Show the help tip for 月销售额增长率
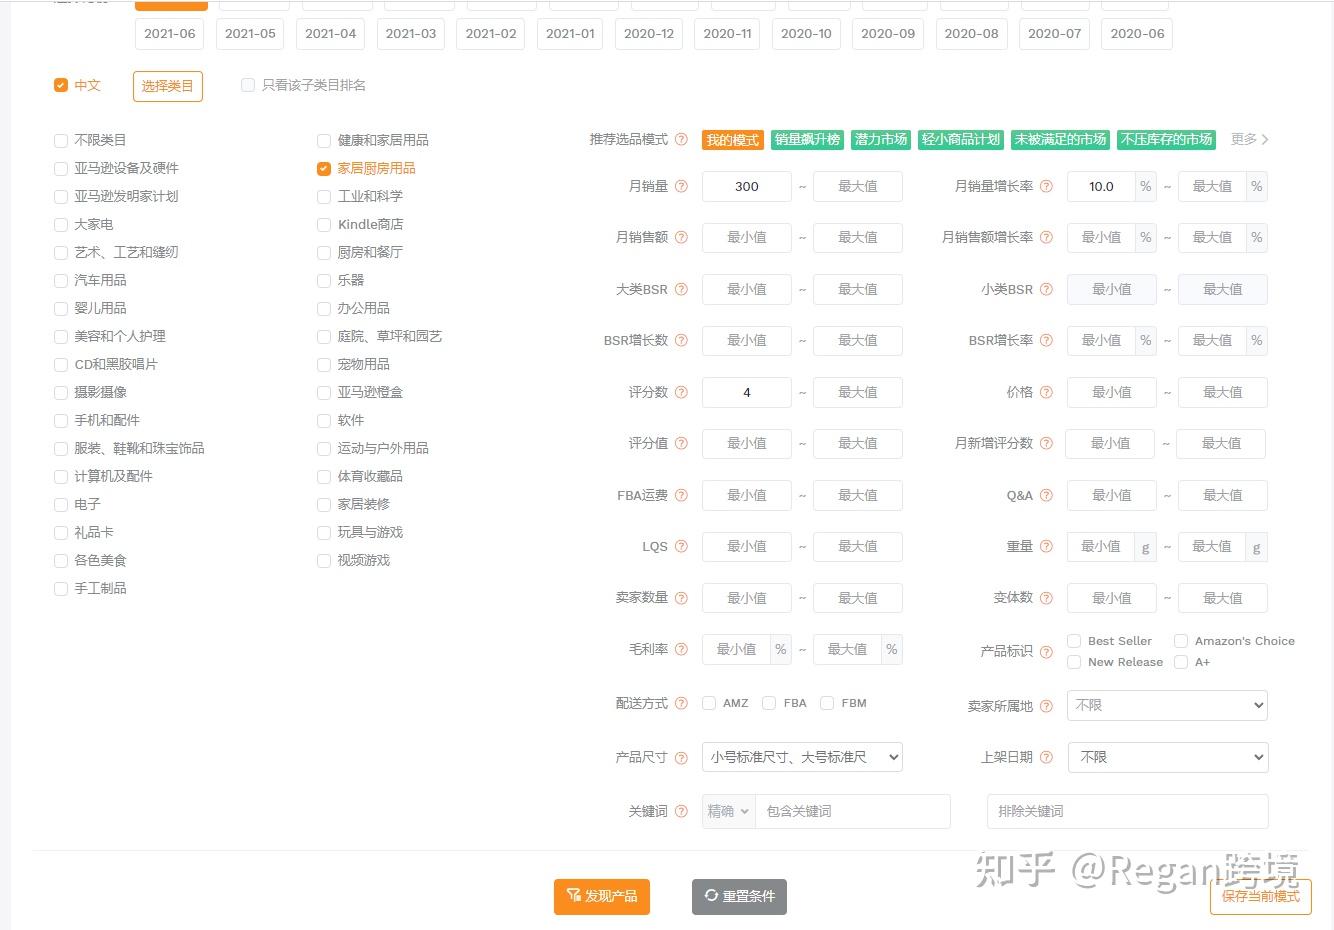This screenshot has height=930, width=1334. (x=1046, y=237)
